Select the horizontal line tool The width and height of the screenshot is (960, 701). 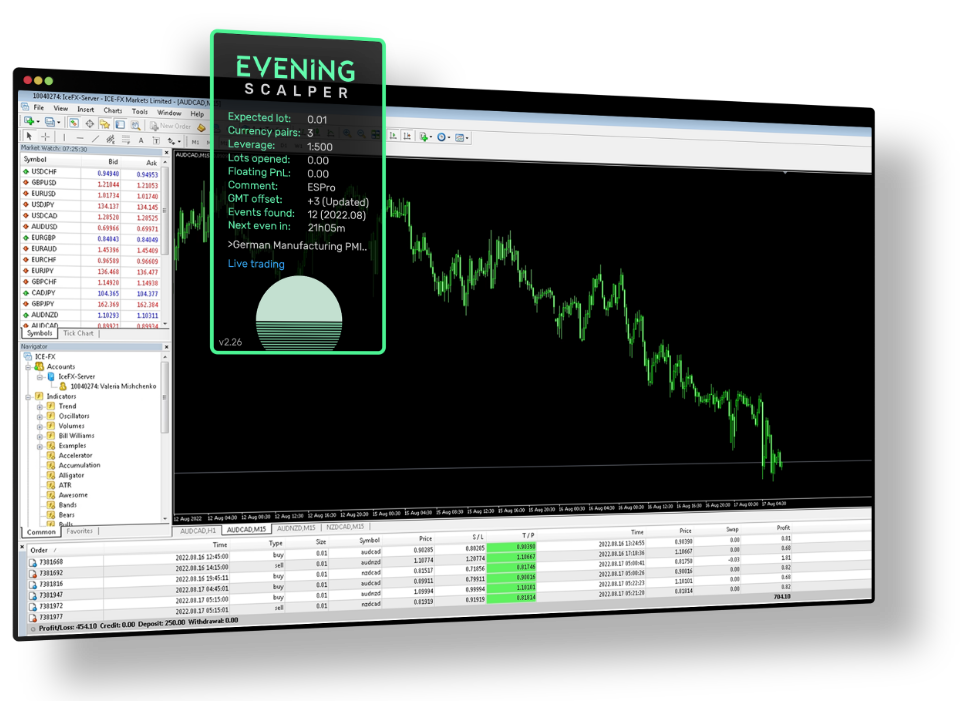pyautogui.click(x=80, y=138)
